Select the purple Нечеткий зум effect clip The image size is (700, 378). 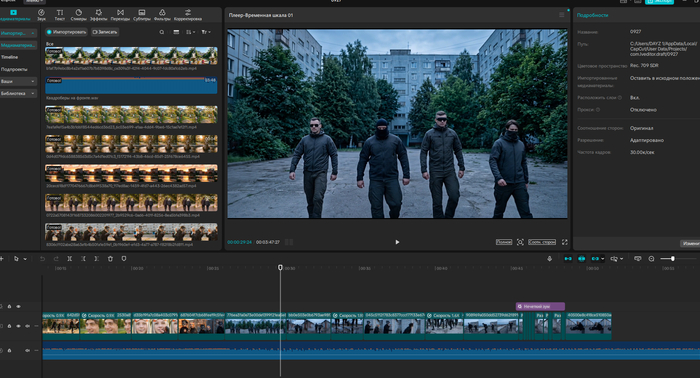click(x=540, y=307)
